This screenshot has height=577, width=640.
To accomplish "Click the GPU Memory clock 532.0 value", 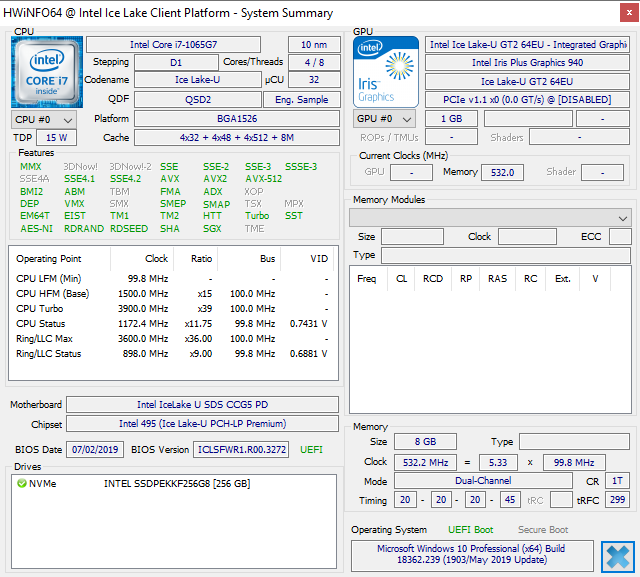I will pyautogui.click(x=502, y=173).
